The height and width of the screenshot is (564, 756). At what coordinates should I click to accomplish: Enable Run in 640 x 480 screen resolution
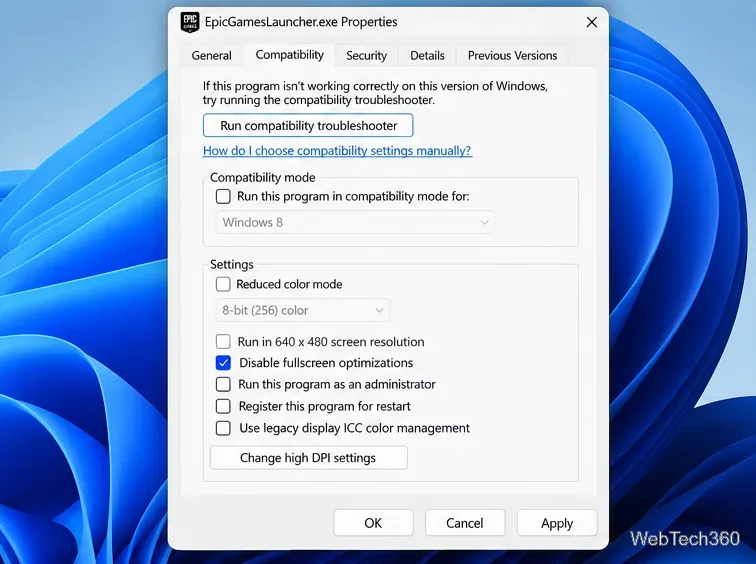point(223,342)
